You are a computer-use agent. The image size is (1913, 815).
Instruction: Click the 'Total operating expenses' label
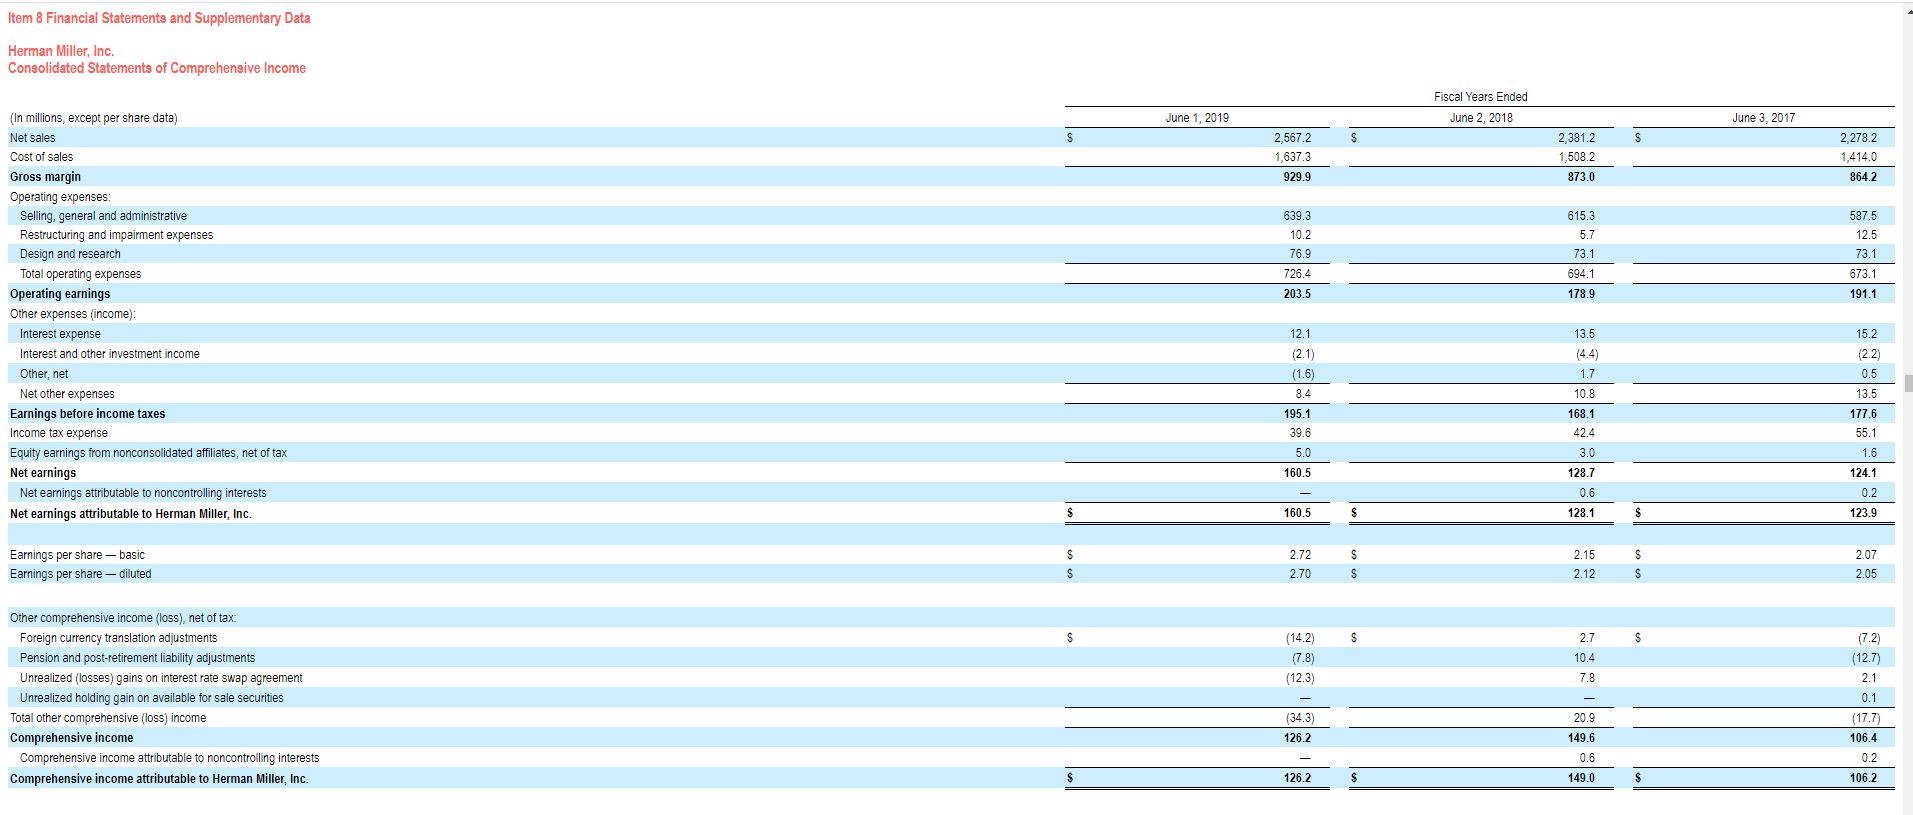[80, 274]
